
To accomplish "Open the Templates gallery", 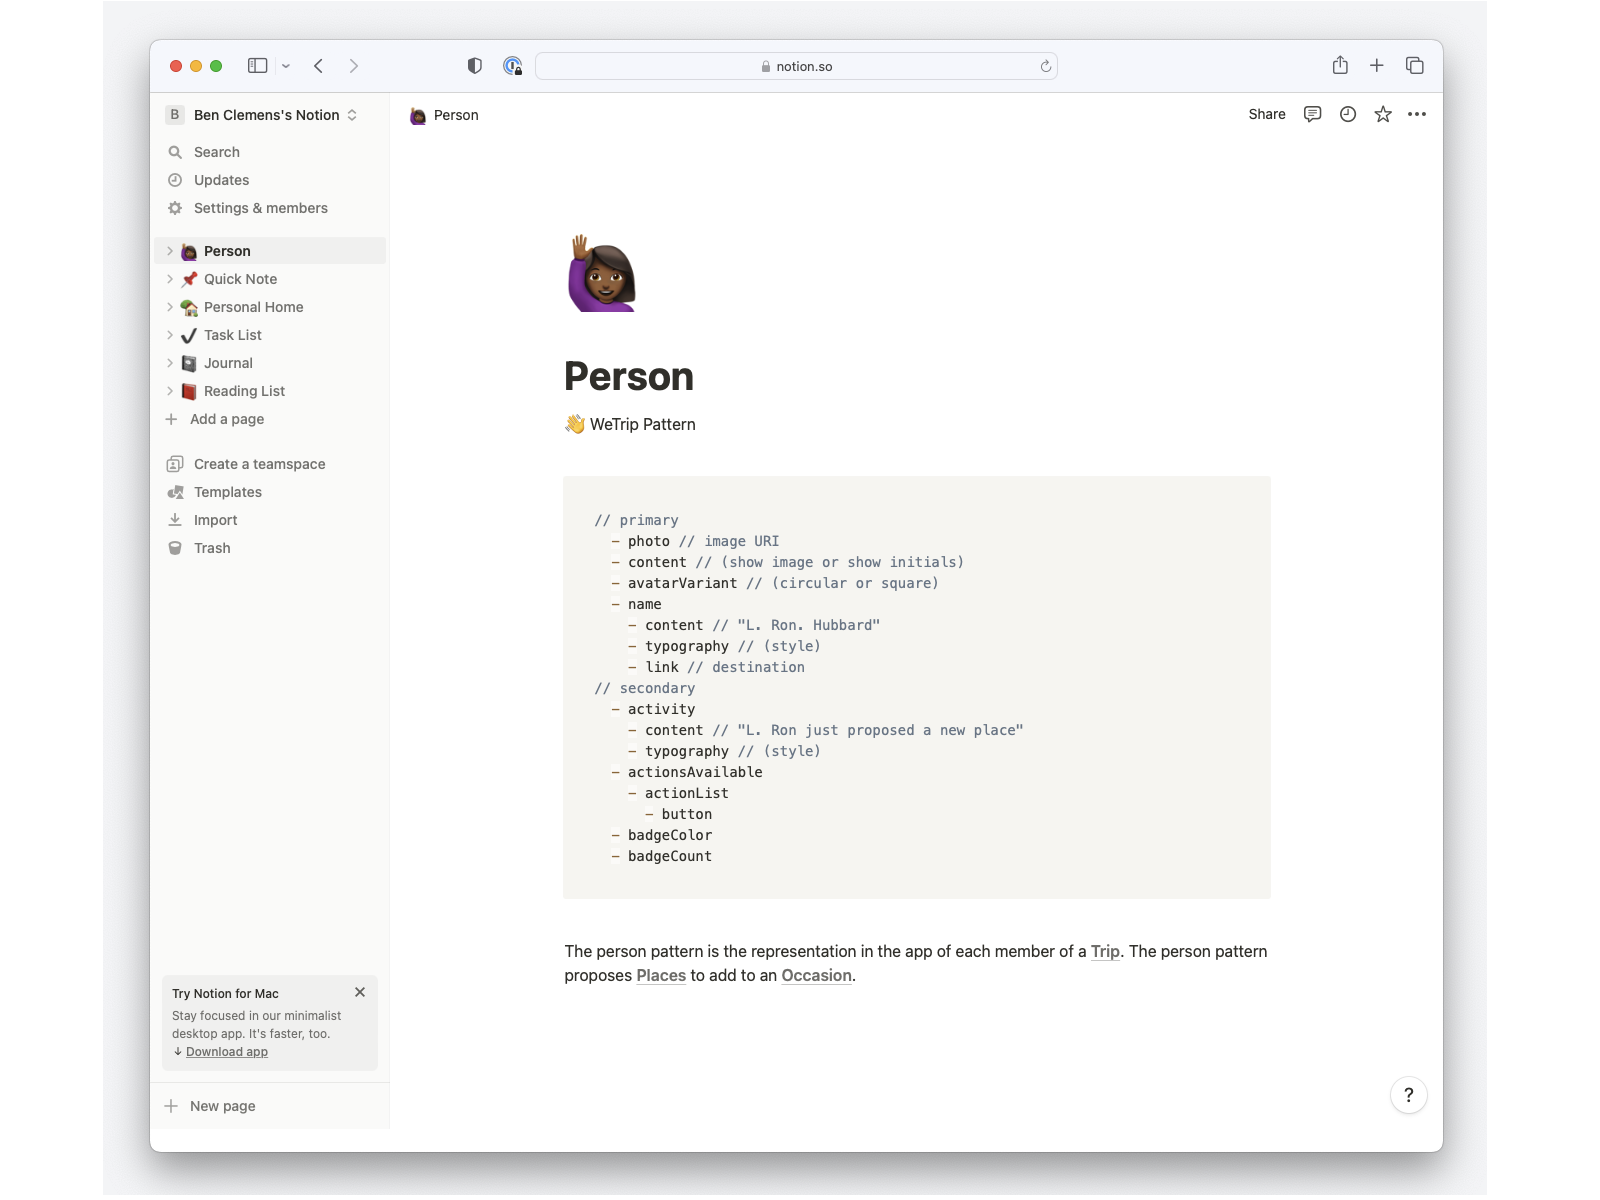I will [x=228, y=492].
